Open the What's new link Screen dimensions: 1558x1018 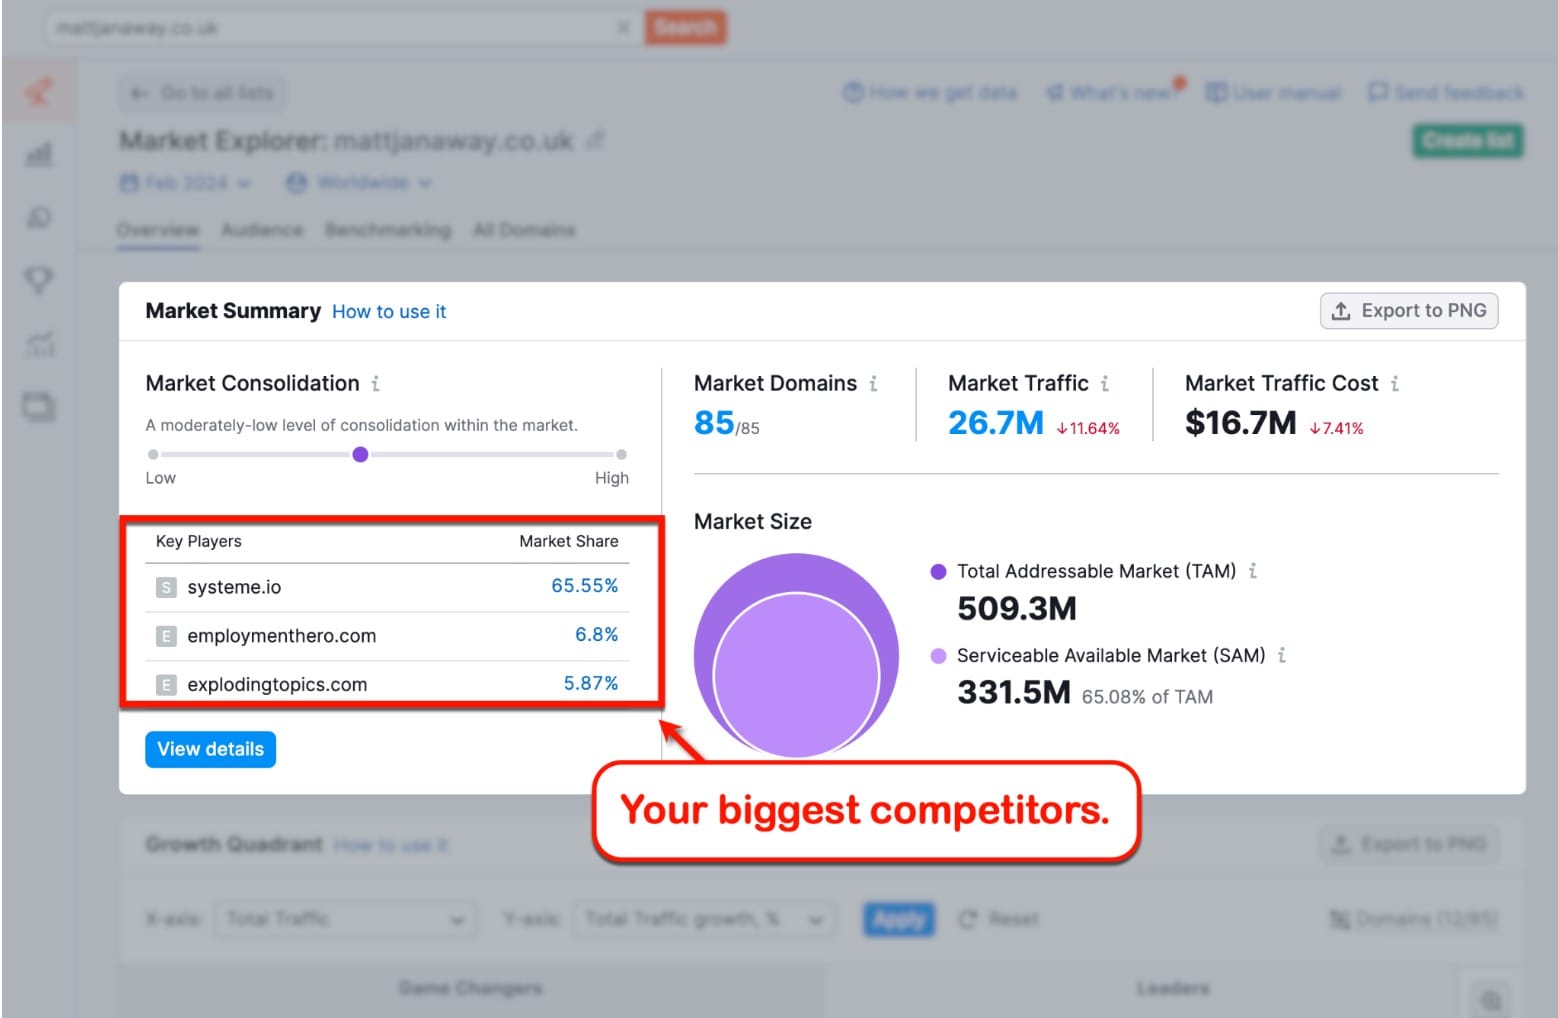tap(1113, 93)
